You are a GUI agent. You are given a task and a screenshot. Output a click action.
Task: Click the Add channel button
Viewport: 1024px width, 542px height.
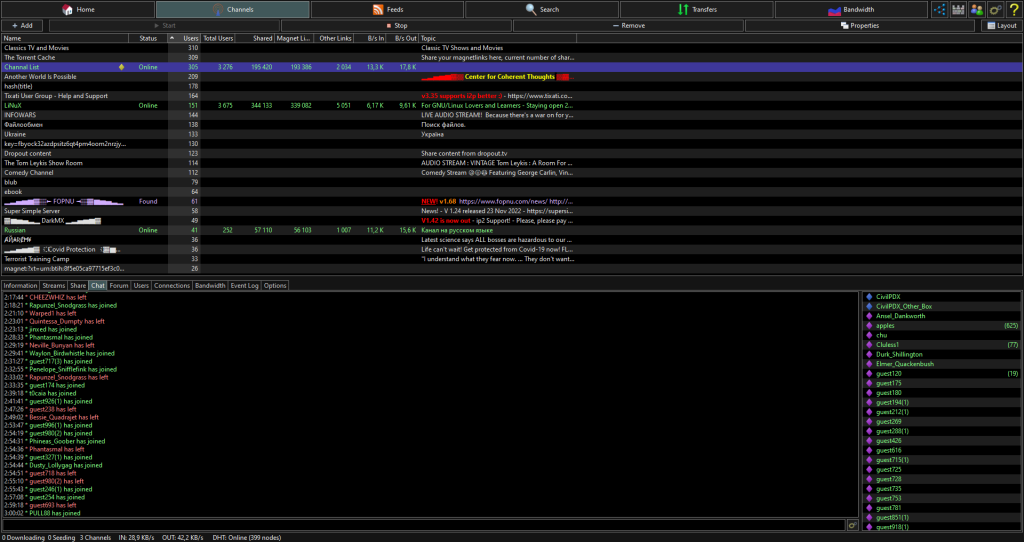pos(22,25)
